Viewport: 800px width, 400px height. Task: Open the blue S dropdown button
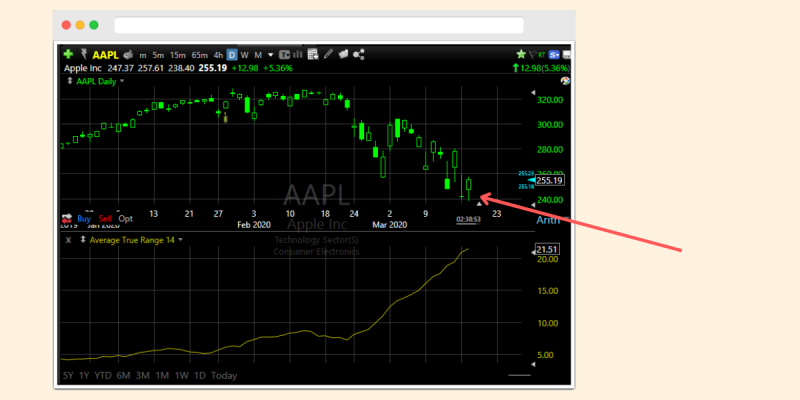point(555,55)
